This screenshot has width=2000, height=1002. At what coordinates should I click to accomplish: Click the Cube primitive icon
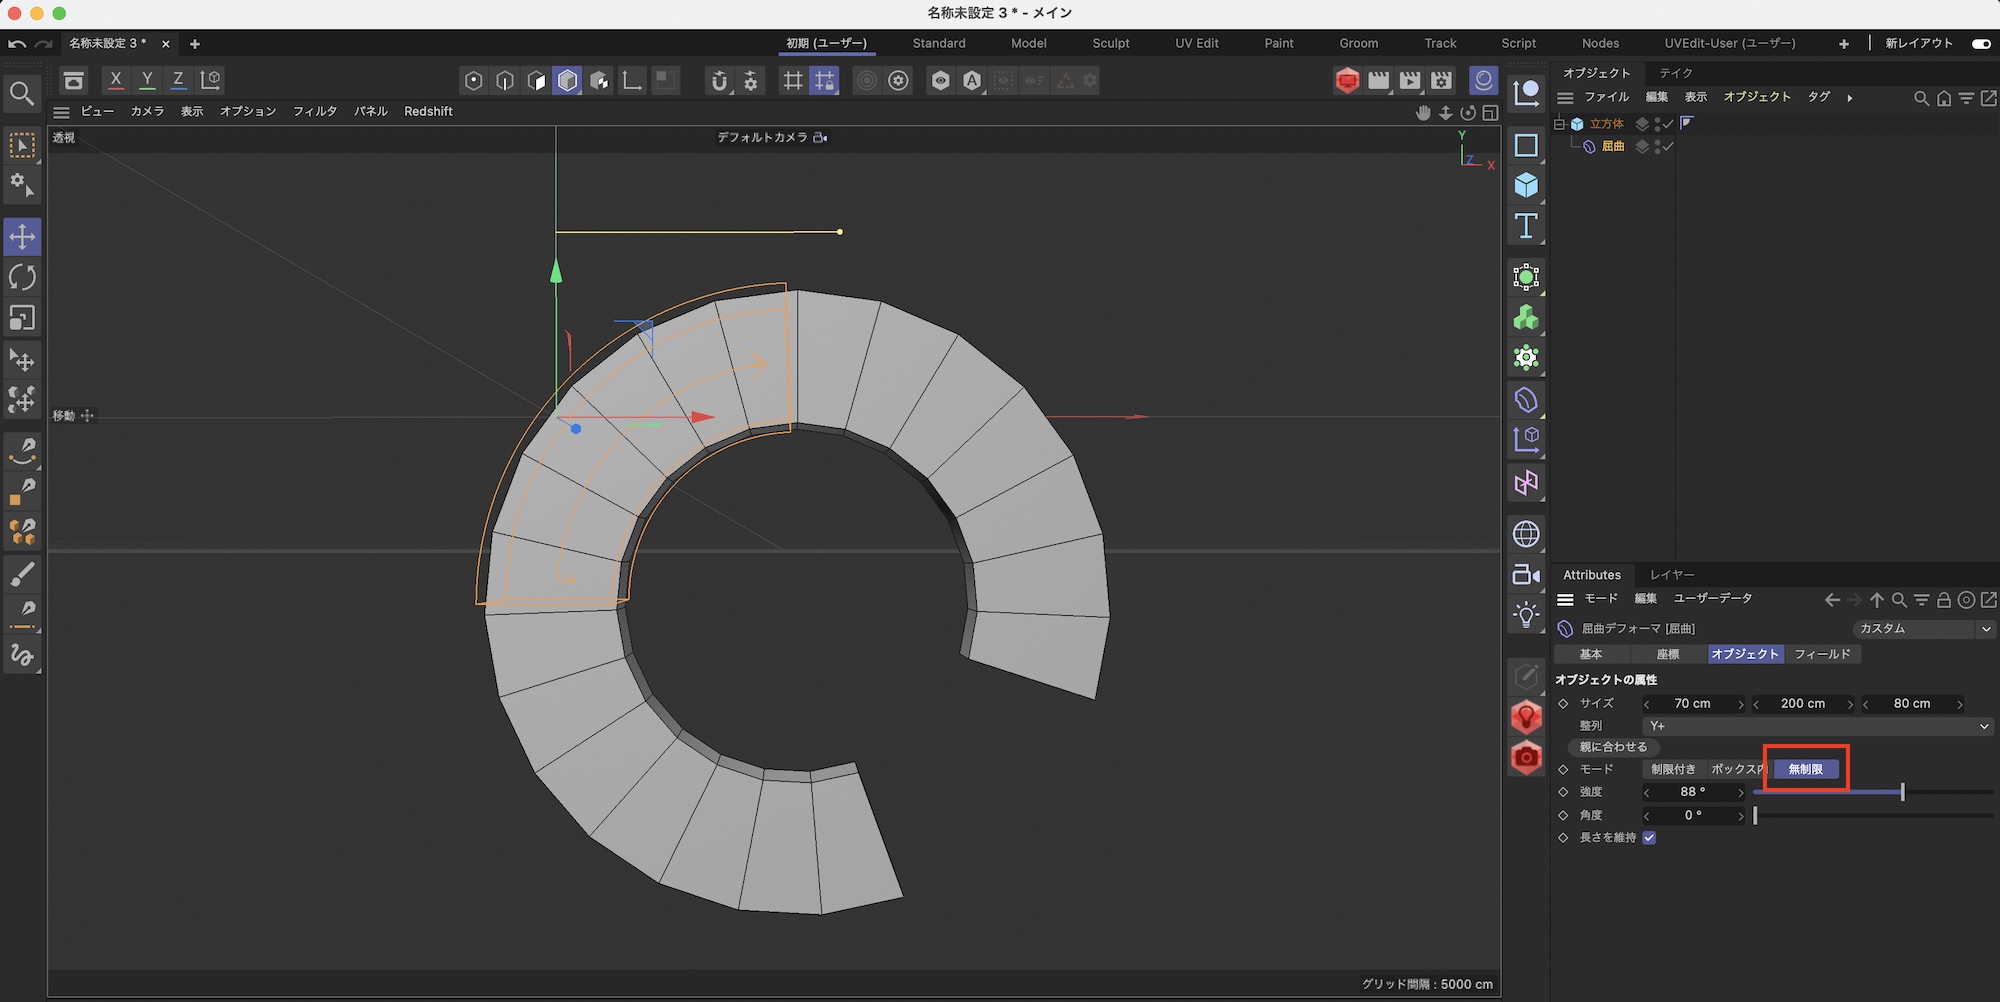1526,185
